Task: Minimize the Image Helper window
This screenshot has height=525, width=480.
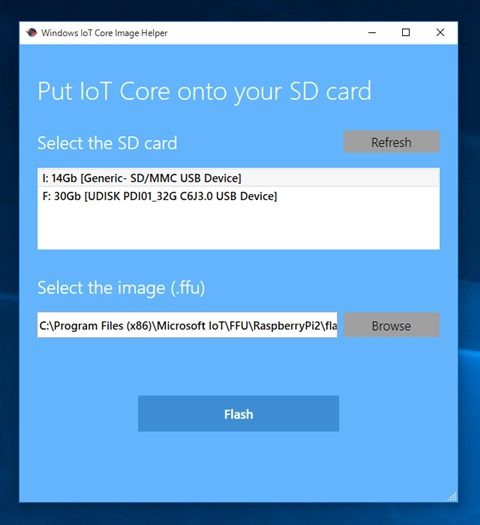Action: tap(372, 32)
